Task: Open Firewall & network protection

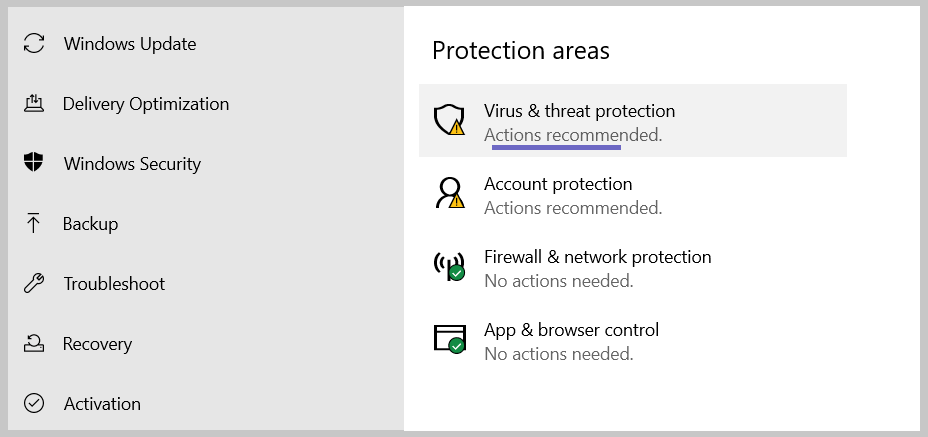Action: 633,266
